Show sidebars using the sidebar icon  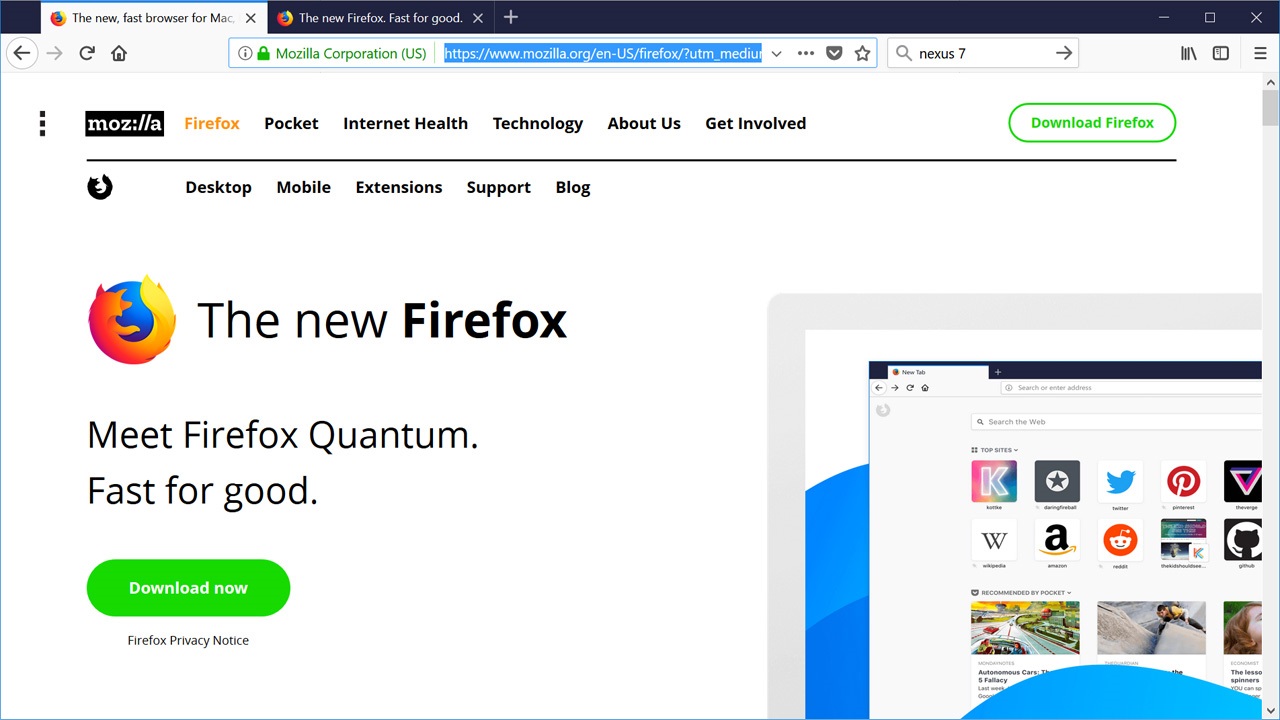point(1220,53)
